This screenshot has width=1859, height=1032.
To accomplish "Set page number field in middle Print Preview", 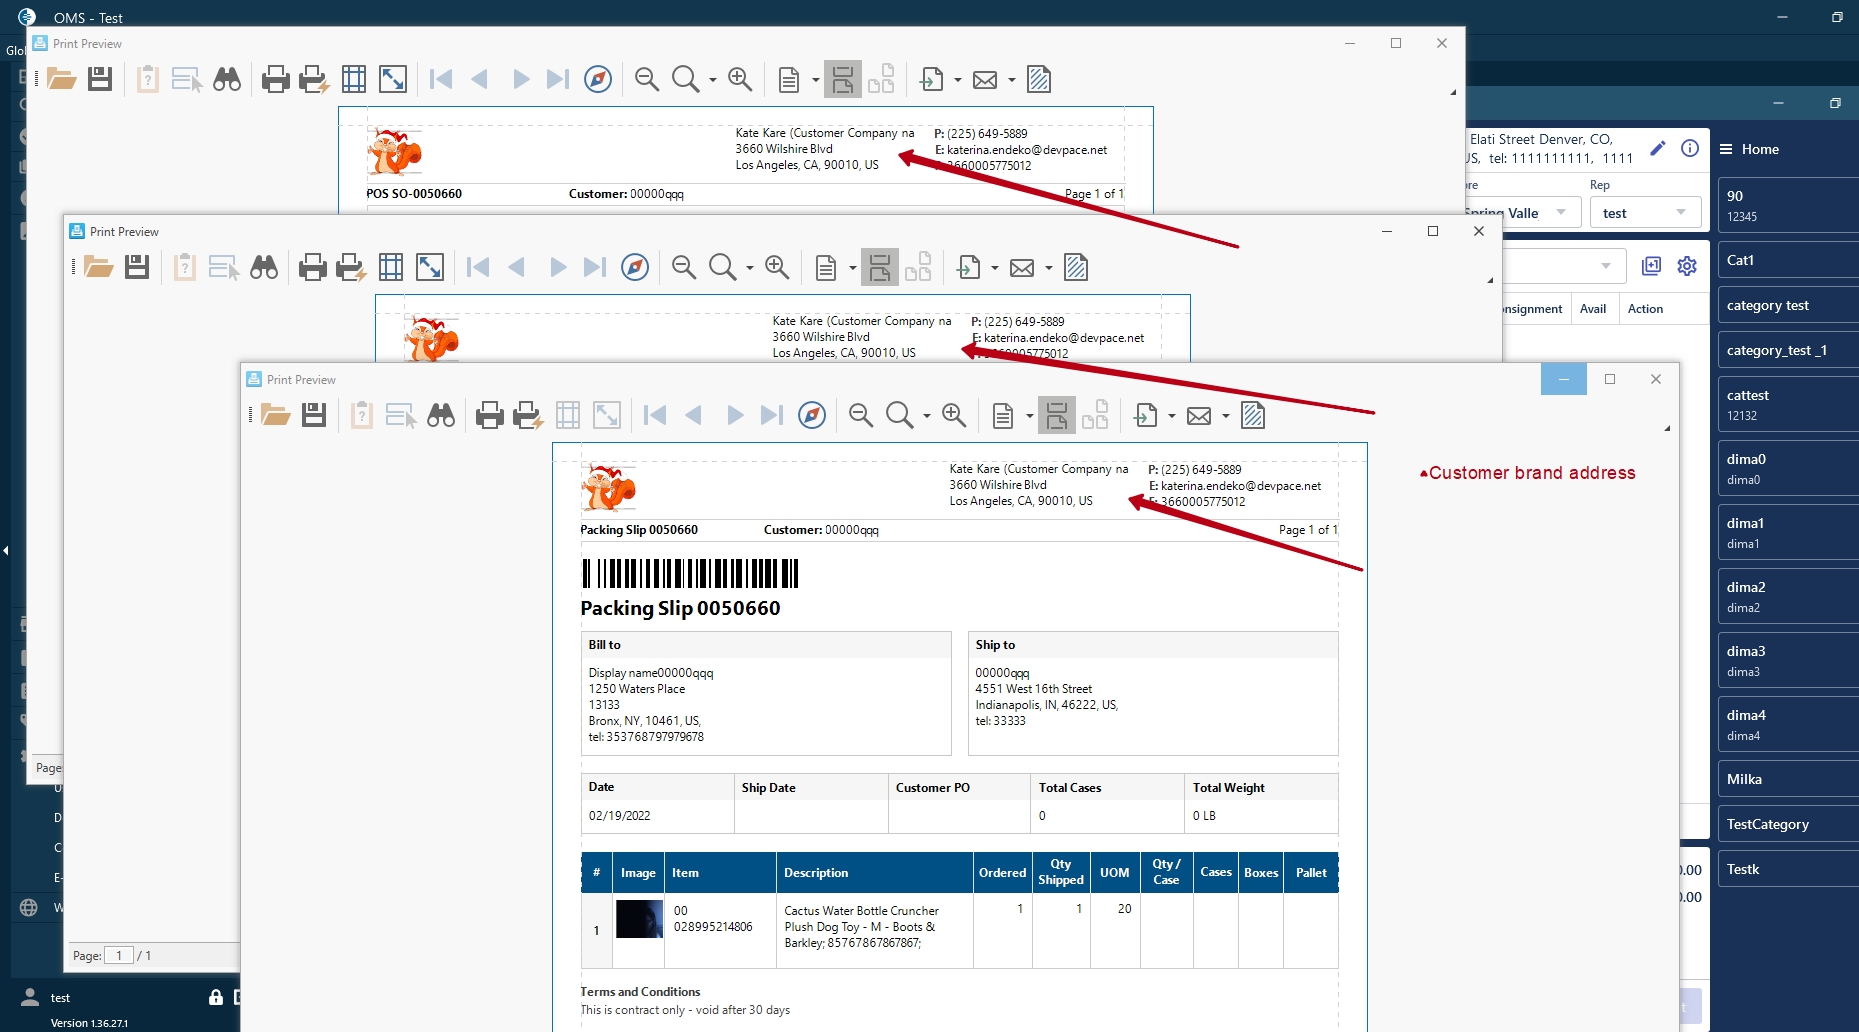I will (119, 955).
